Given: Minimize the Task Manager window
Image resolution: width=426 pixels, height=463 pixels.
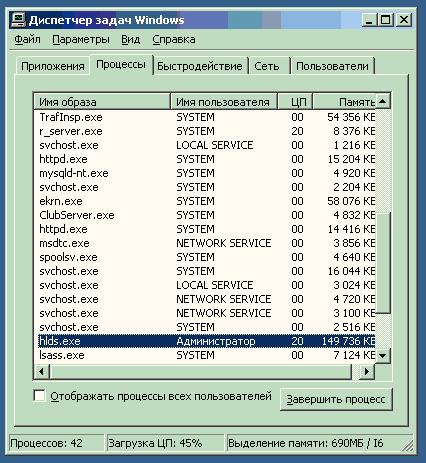Looking at the screenshot, I should (369, 20).
